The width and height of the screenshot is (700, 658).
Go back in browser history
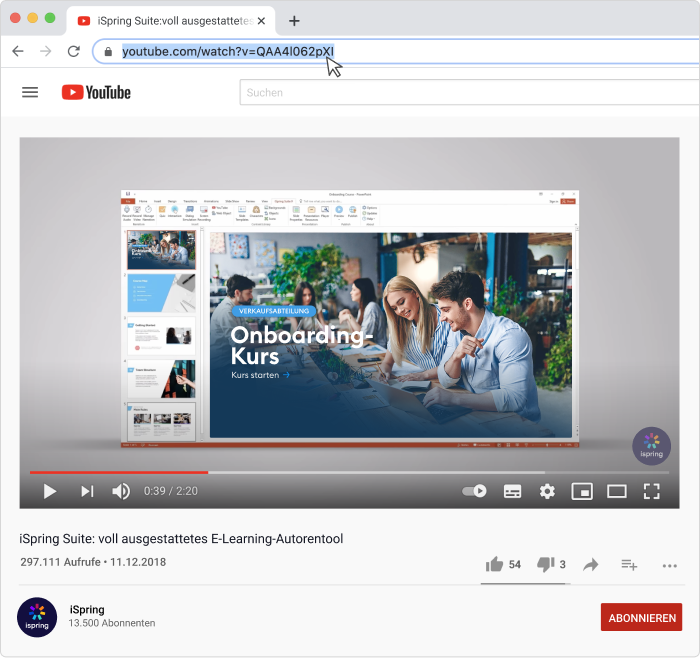18,51
